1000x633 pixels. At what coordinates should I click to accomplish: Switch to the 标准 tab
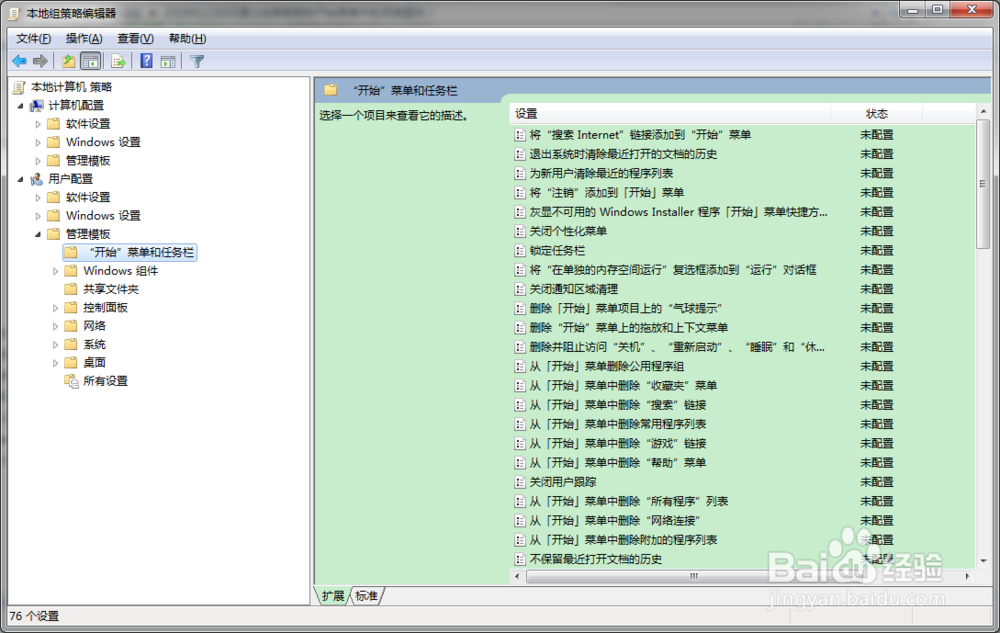tap(367, 596)
